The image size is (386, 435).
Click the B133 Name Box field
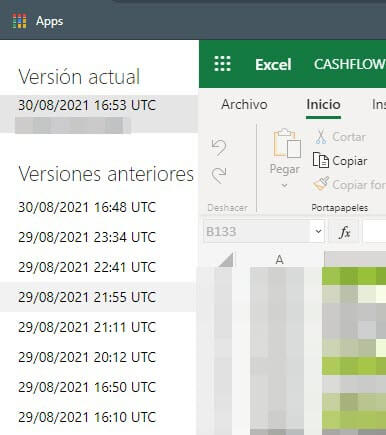click(x=257, y=231)
